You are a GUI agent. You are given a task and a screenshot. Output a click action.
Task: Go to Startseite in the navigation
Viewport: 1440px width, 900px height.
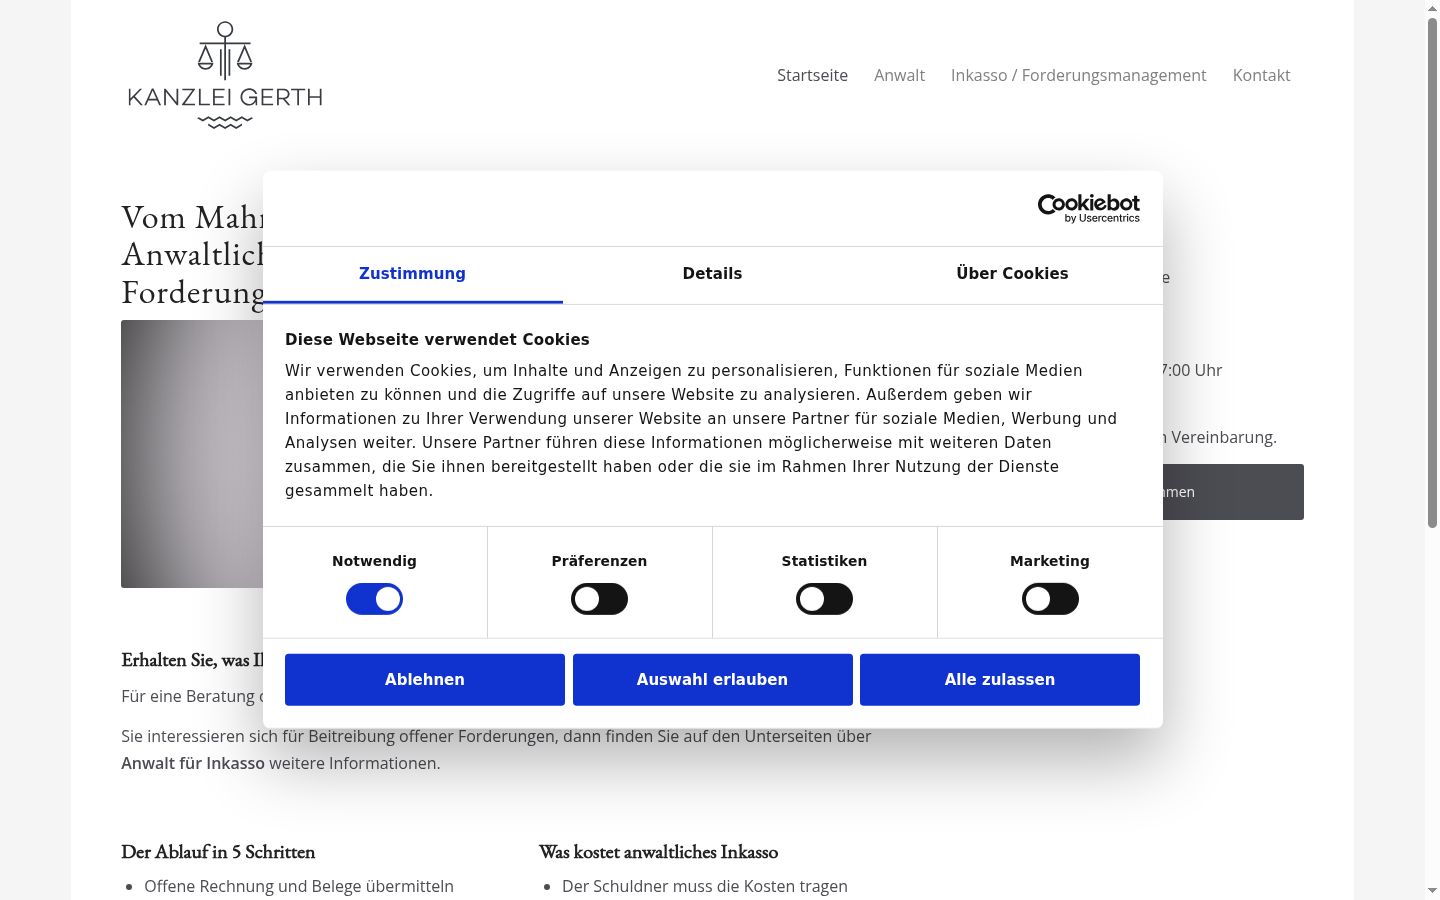point(812,75)
